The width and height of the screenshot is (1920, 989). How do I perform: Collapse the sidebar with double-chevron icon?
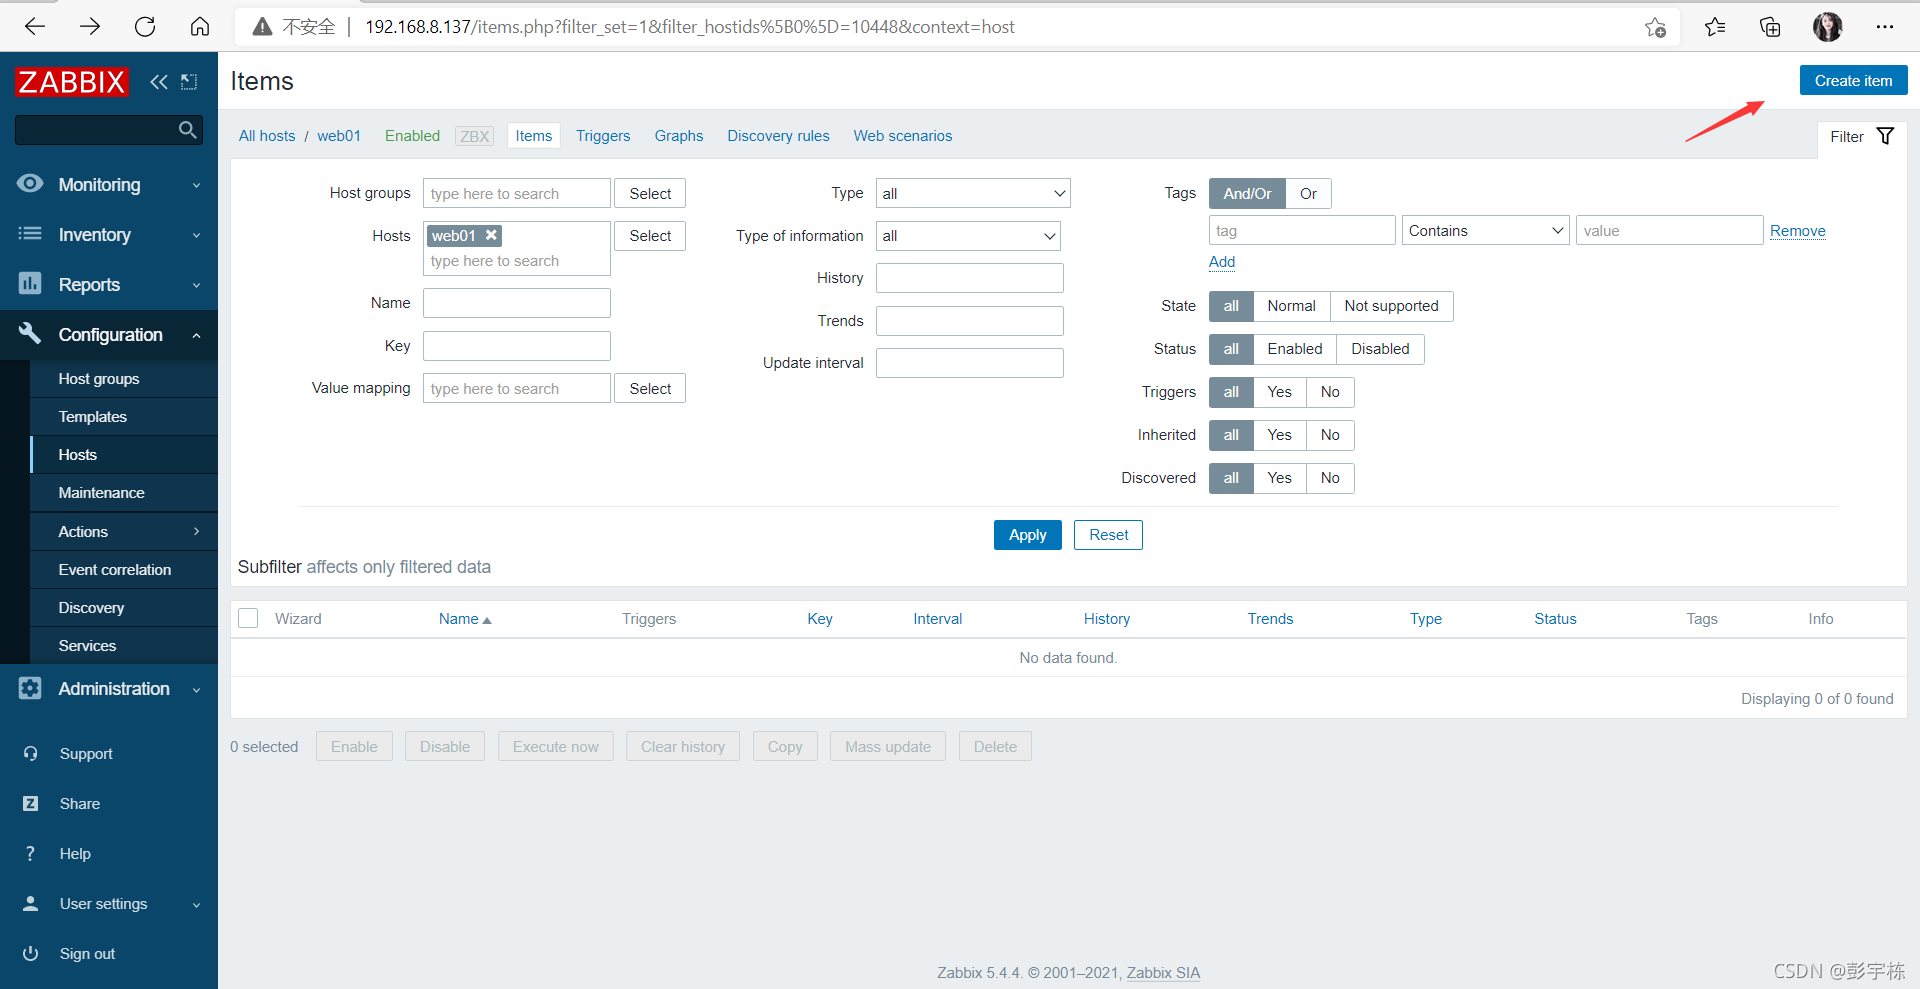(x=159, y=82)
